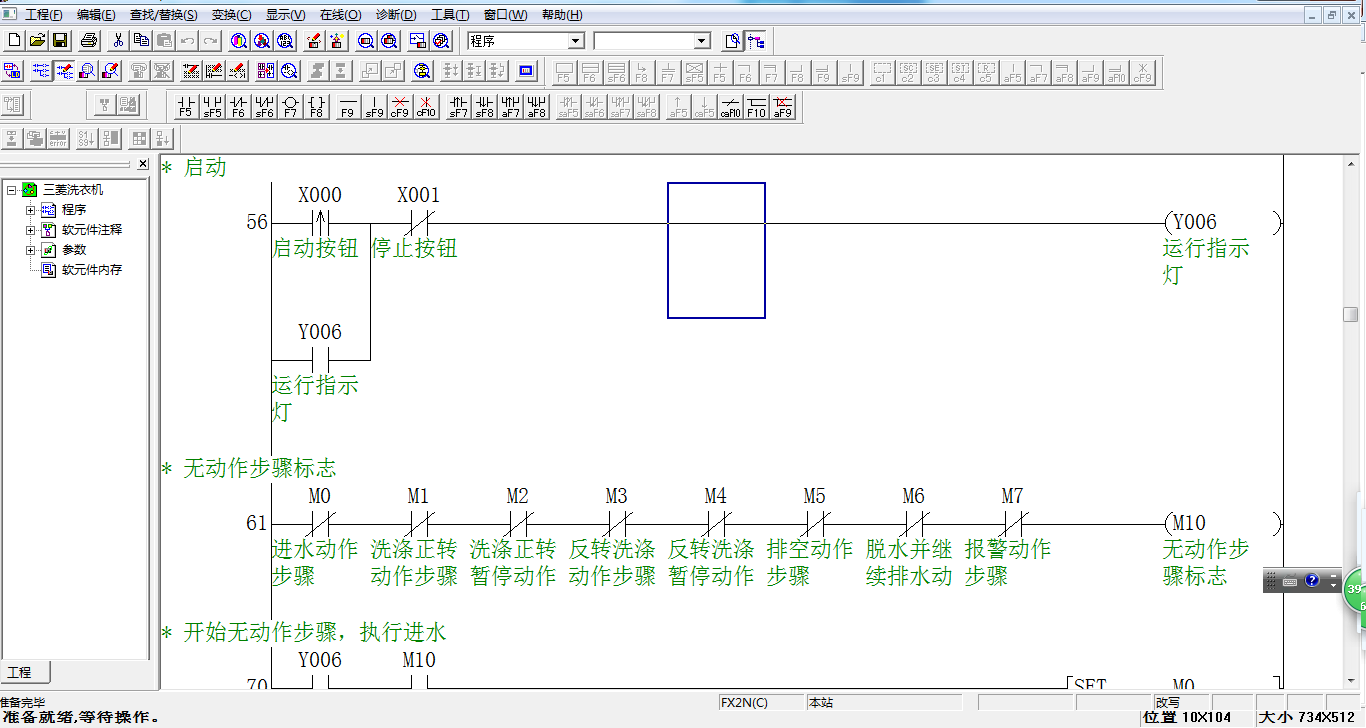Toggle monitor (write) mode

click(110, 72)
